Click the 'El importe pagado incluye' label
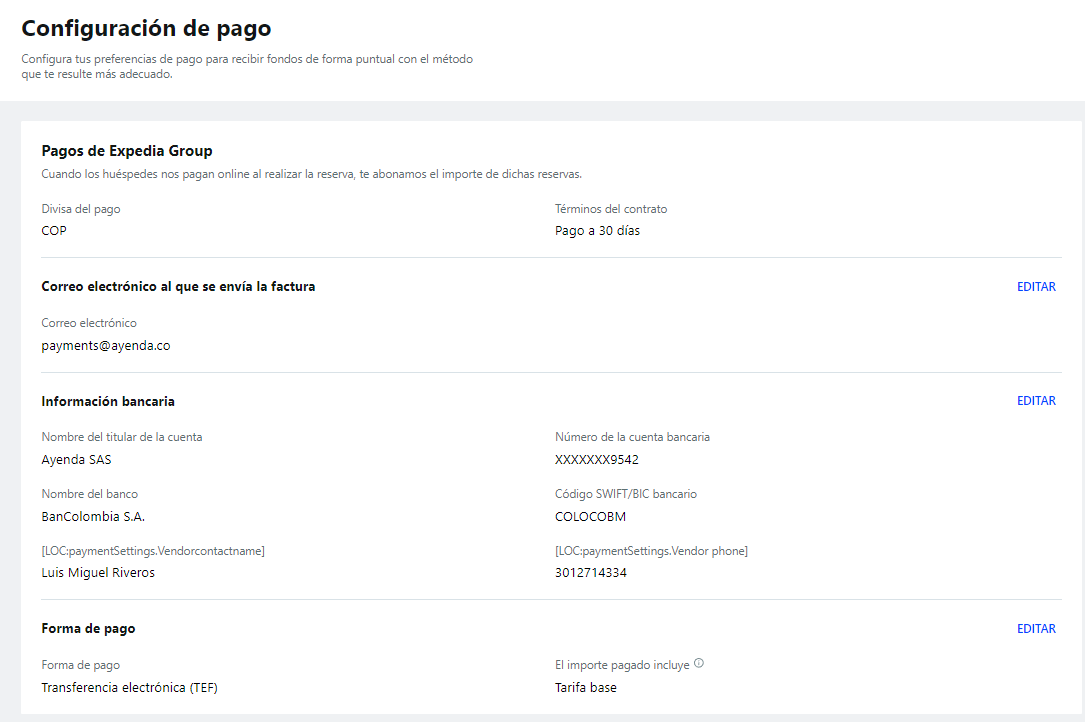 tap(622, 665)
